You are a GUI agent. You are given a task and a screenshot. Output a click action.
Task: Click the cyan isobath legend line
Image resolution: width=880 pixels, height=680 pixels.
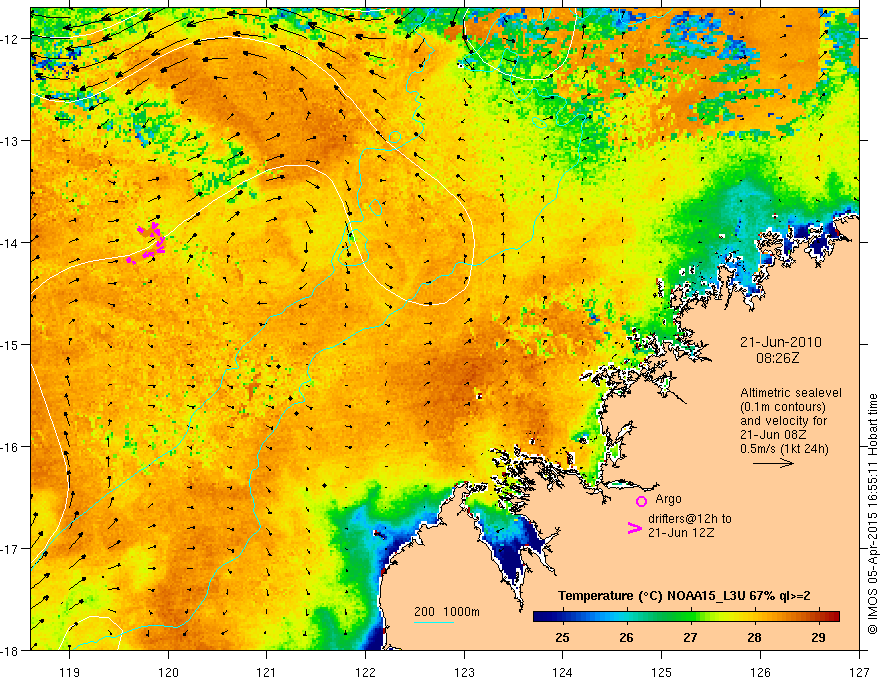(x=434, y=622)
